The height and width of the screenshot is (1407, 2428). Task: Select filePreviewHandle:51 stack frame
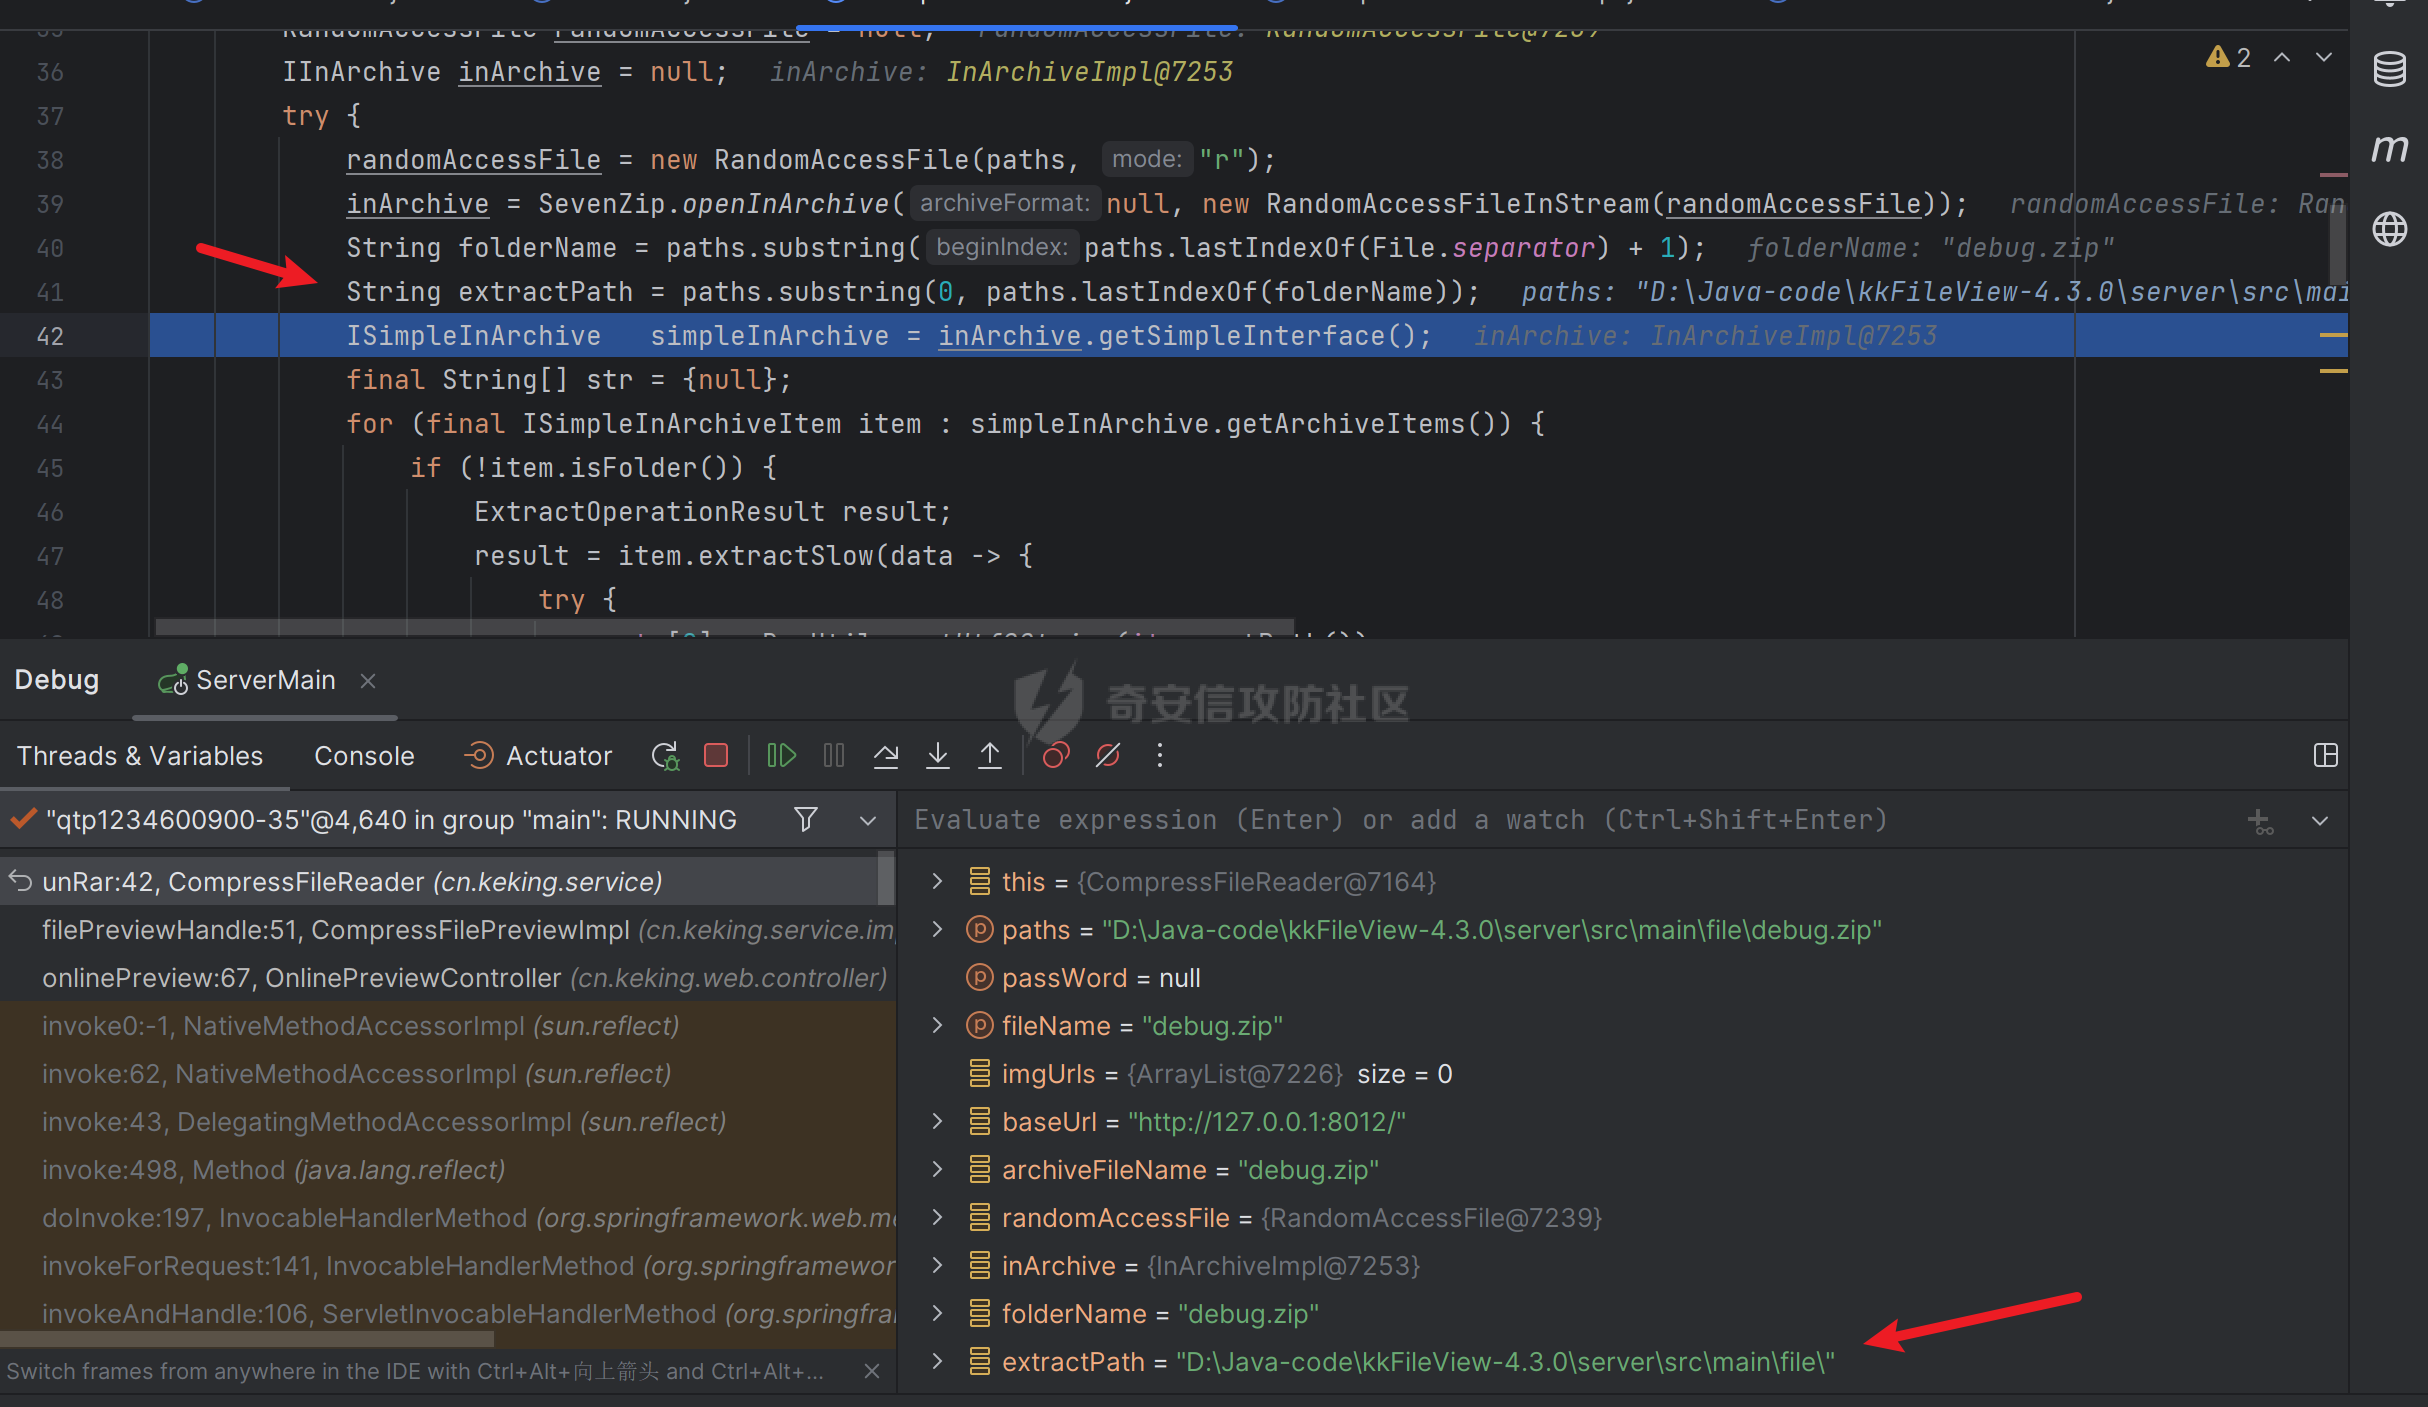(x=448, y=930)
